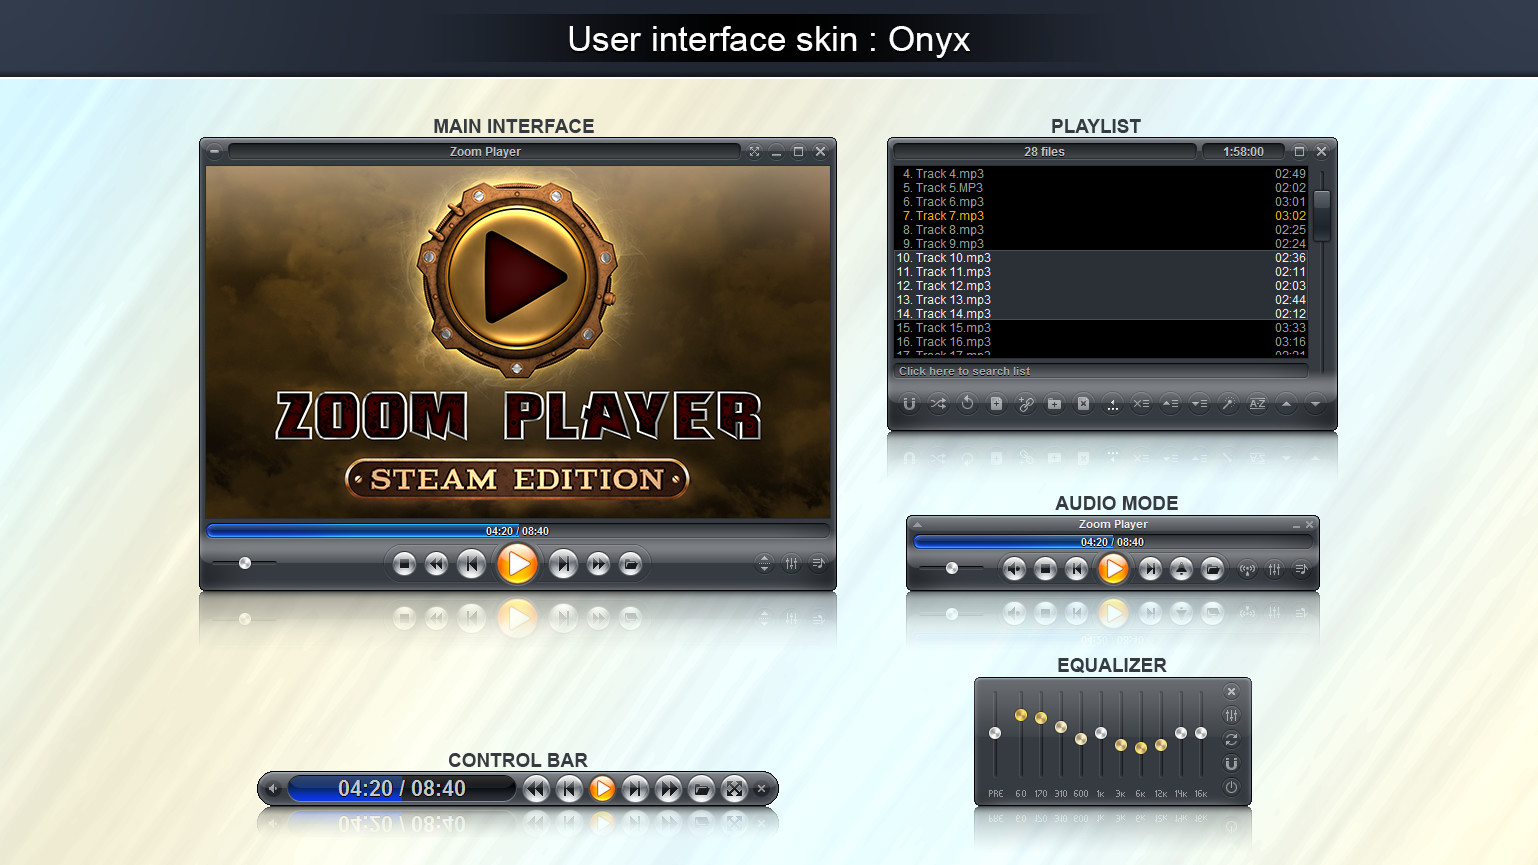Add a folder to the playlist
This screenshot has width=1538, height=865.
[x=1054, y=403]
